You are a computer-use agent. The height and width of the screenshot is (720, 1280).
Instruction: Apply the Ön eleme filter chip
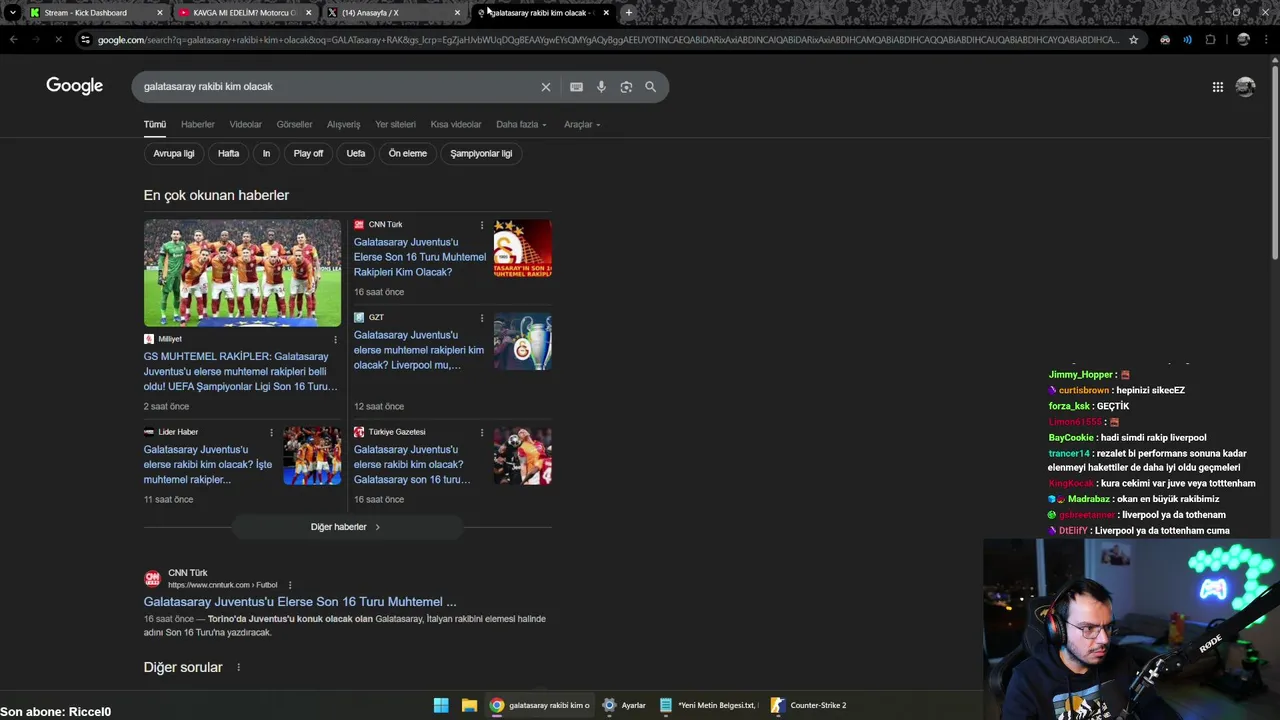pos(408,154)
